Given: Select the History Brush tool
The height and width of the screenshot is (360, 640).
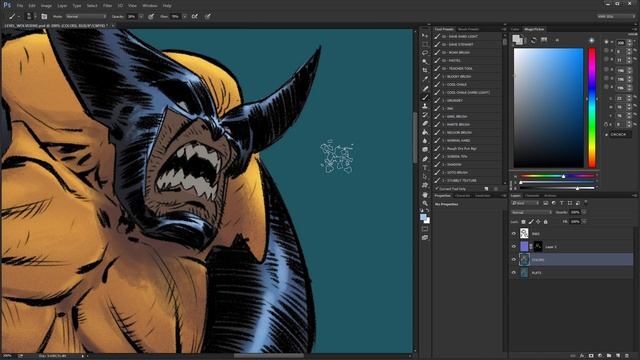Looking at the screenshot, I should (425, 115).
